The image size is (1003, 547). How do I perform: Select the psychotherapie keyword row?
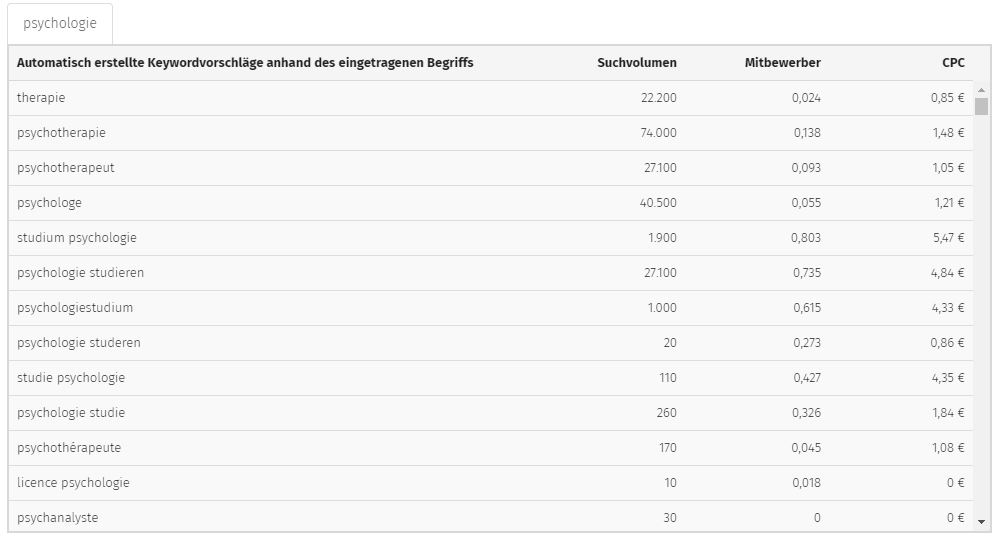[491, 133]
